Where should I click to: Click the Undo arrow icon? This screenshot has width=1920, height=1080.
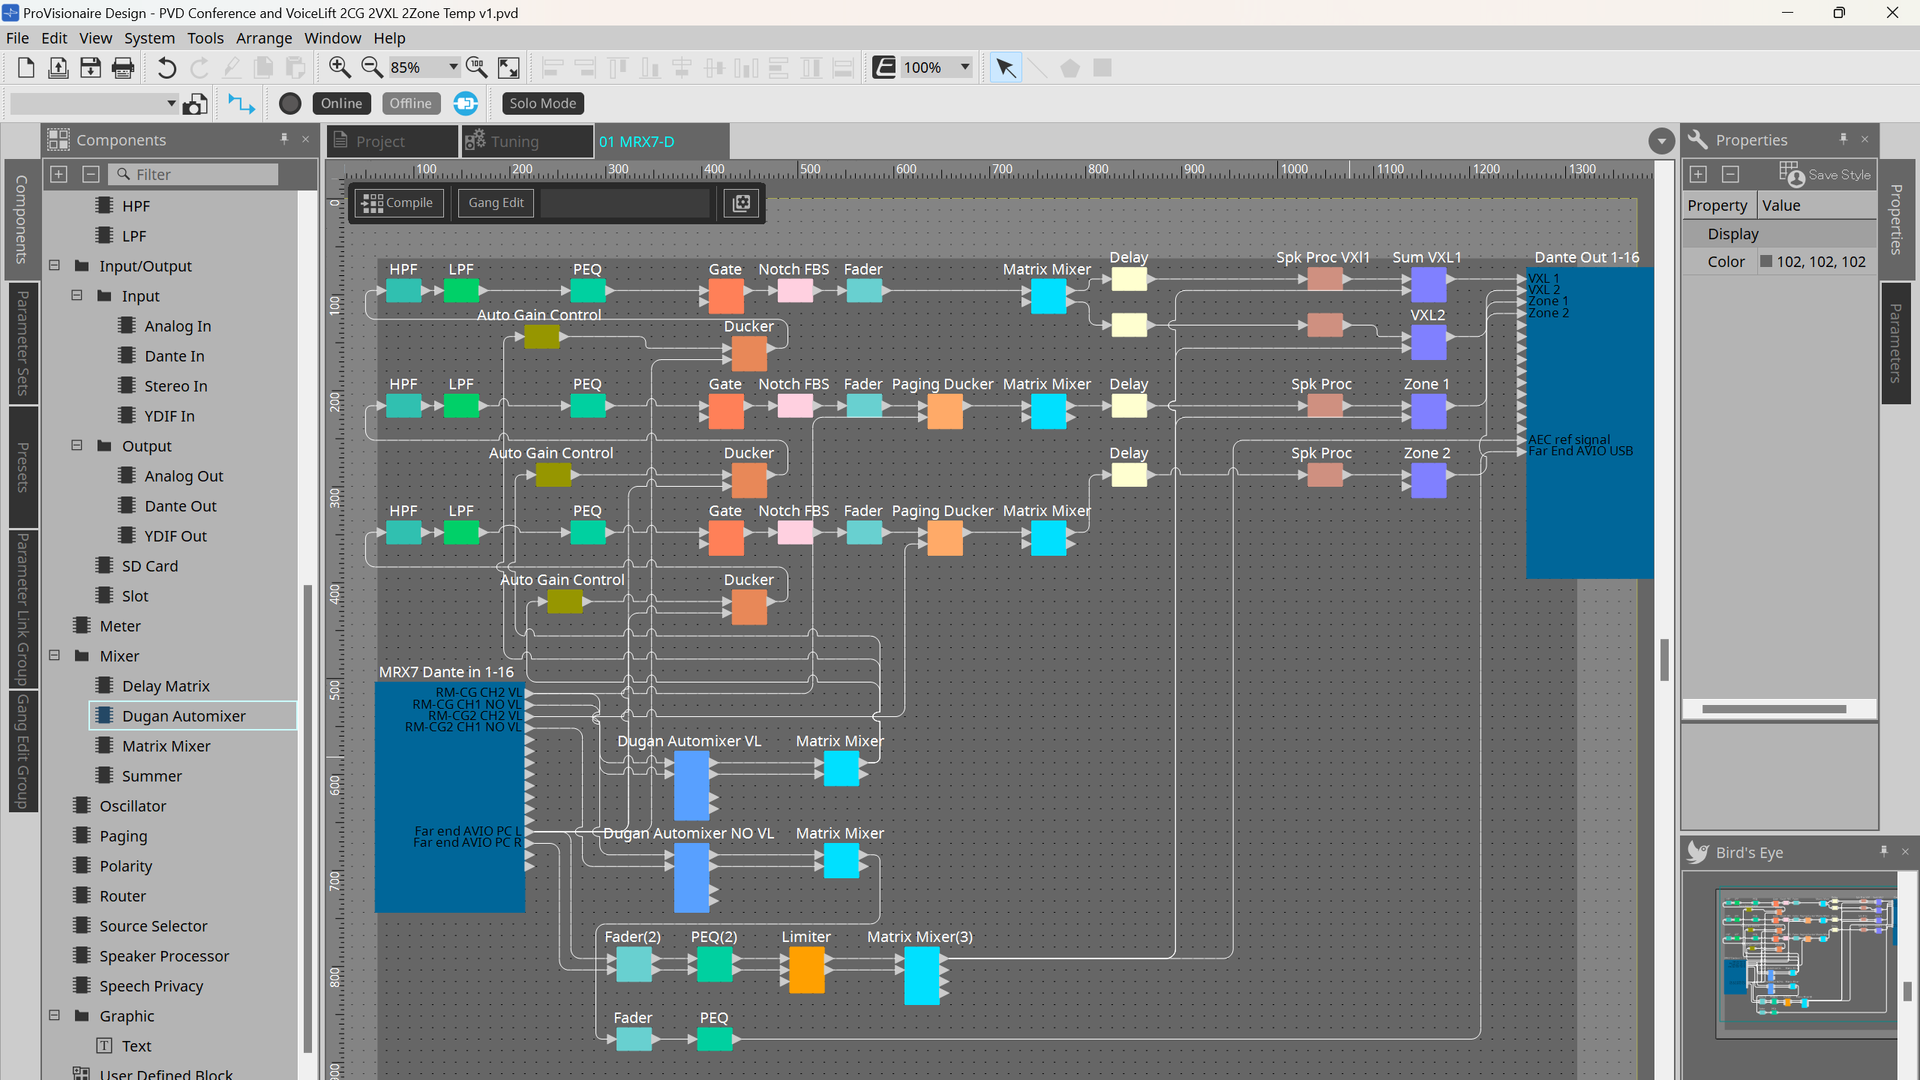pyautogui.click(x=167, y=67)
